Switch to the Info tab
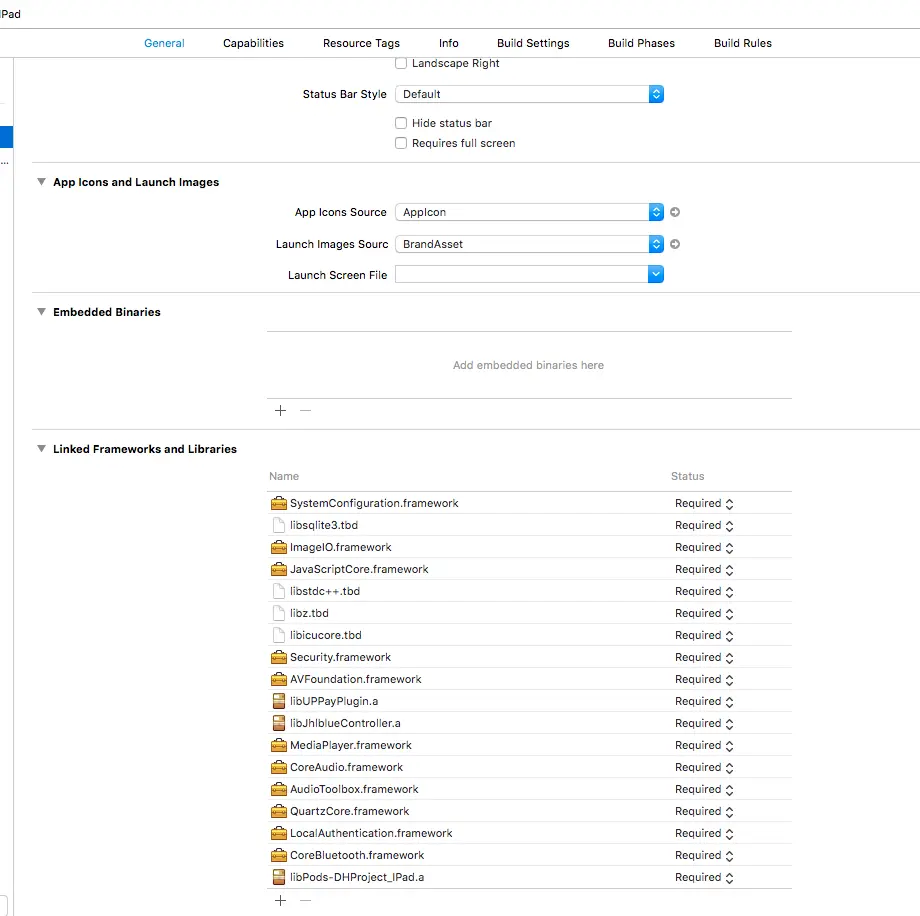Viewport: 920px width, 916px height. pos(448,43)
